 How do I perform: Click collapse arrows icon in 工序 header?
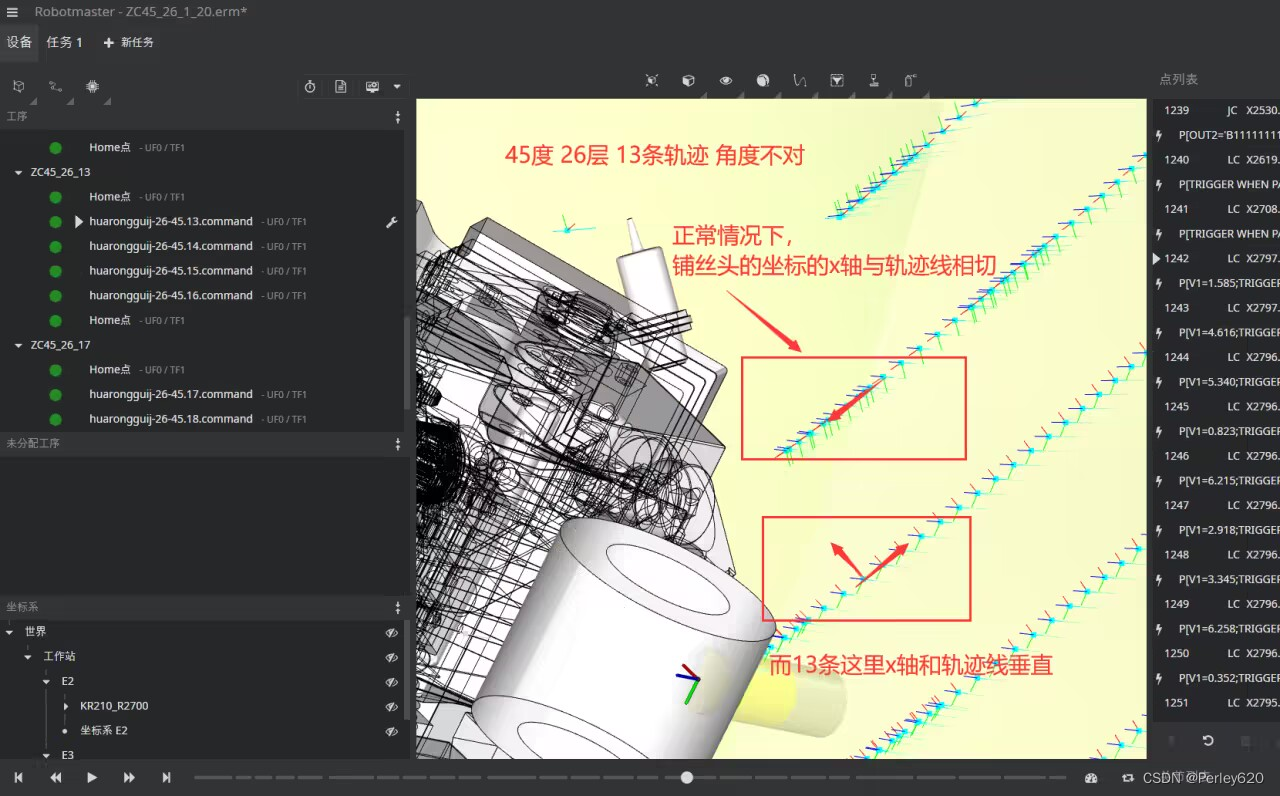point(398,117)
